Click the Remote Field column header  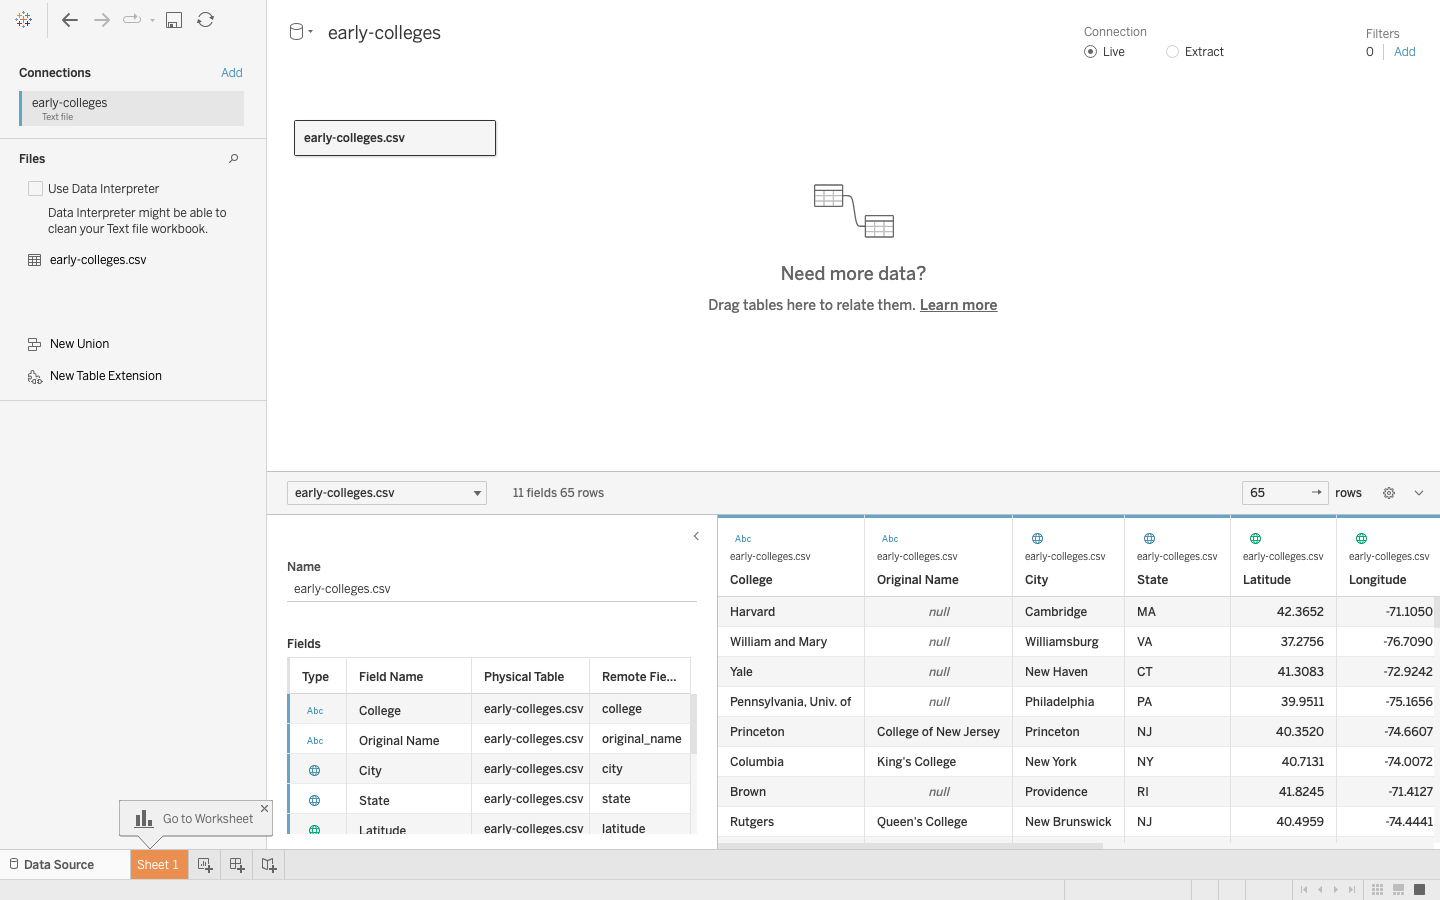[x=639, y=677]
